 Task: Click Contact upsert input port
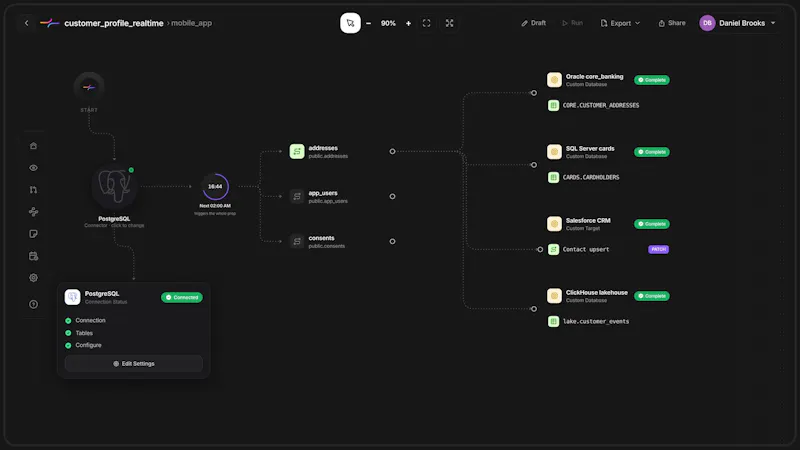(540, 249)
